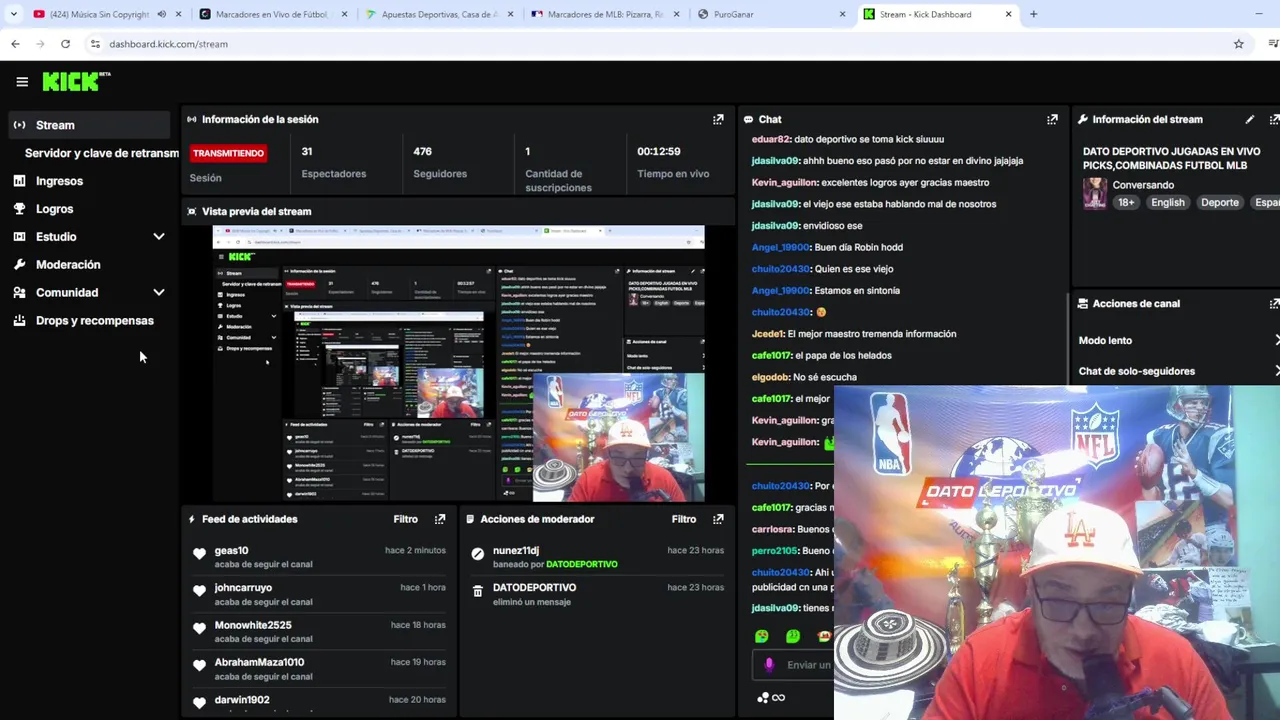Go back with the browser back arrow
Image resolution: width=1280 pixels, height=720 pixels.
coord(15,44)
